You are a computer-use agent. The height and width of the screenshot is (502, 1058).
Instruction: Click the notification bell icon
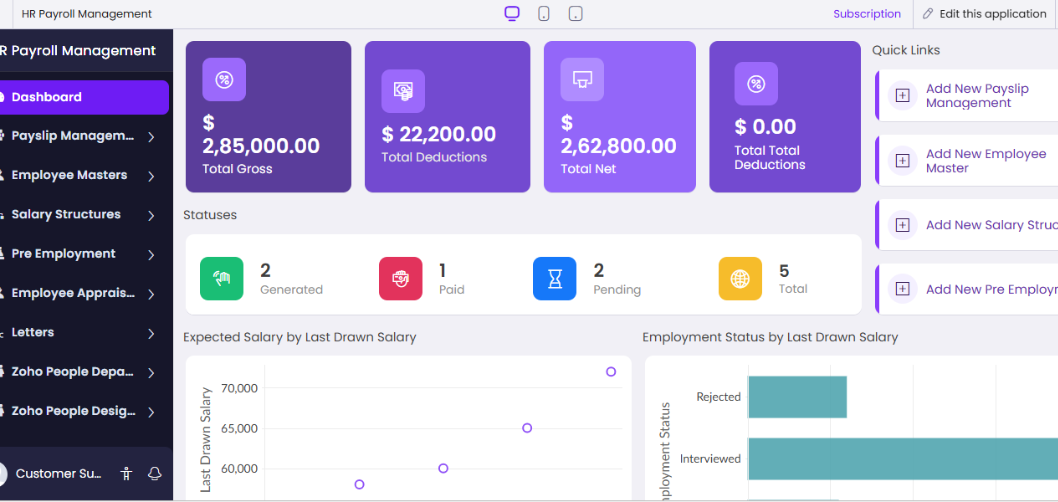pyautogui.click(x=154, y=473)
